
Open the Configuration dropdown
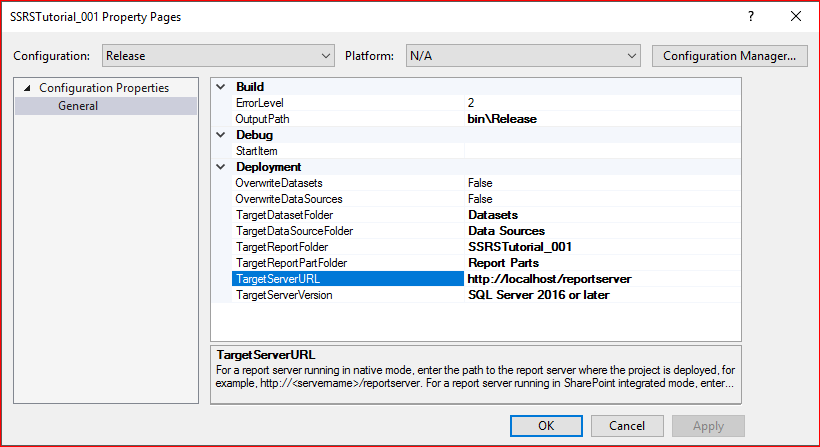coord(217,56)
